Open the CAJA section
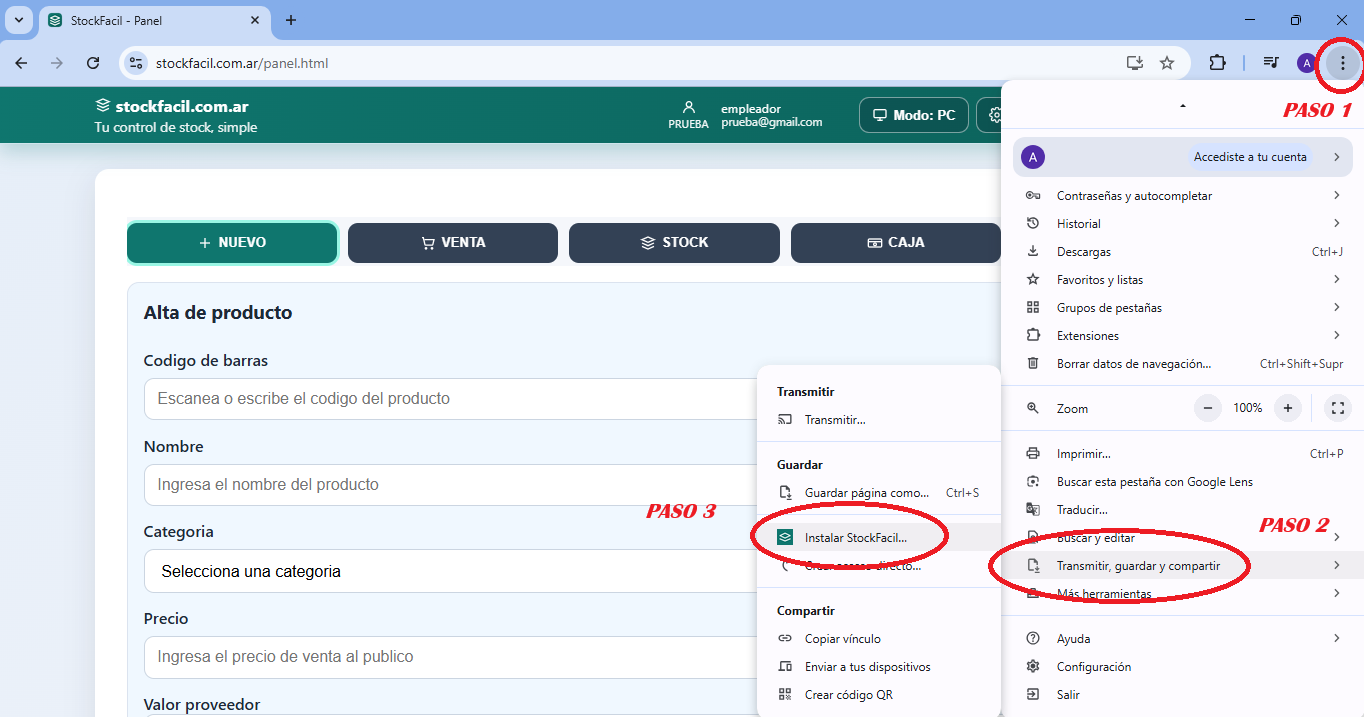 click(x=895, y=243)
